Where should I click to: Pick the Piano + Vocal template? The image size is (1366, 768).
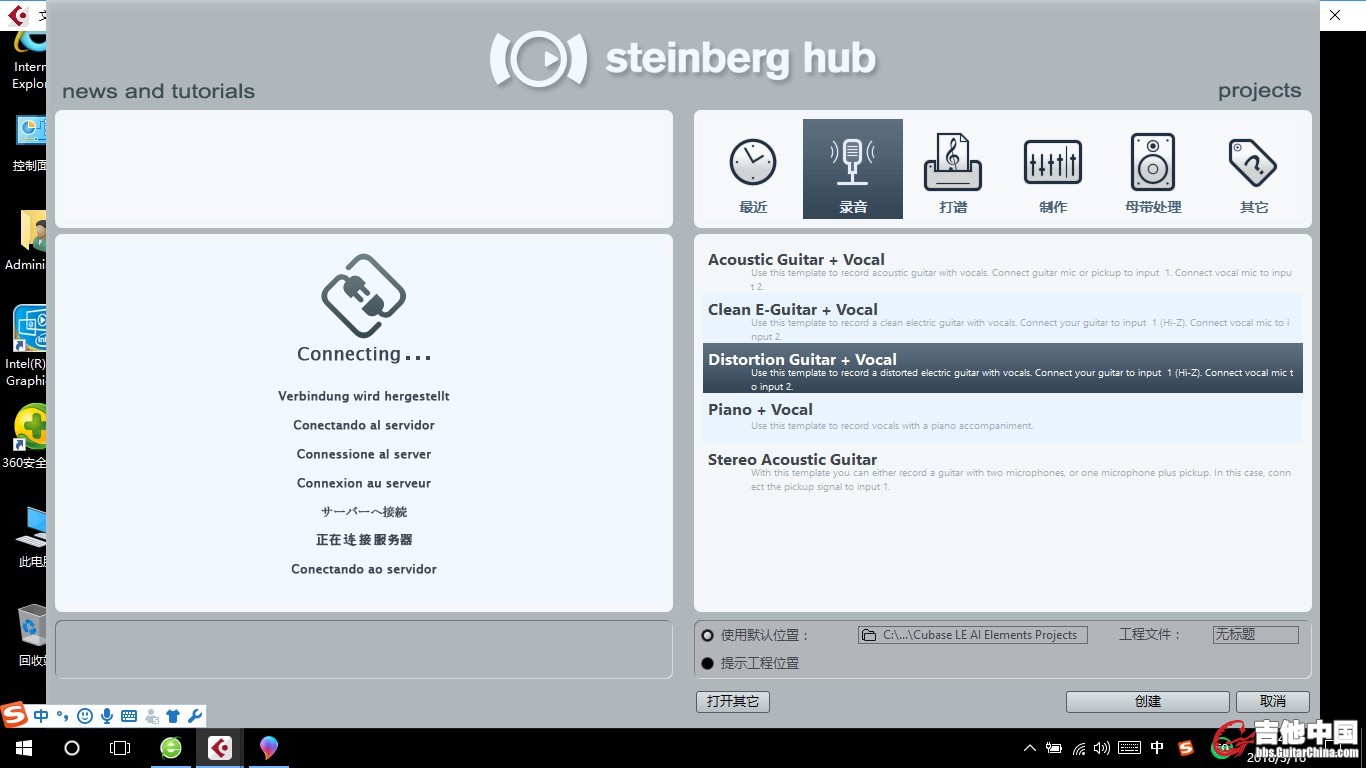(x=1003, y=418)
